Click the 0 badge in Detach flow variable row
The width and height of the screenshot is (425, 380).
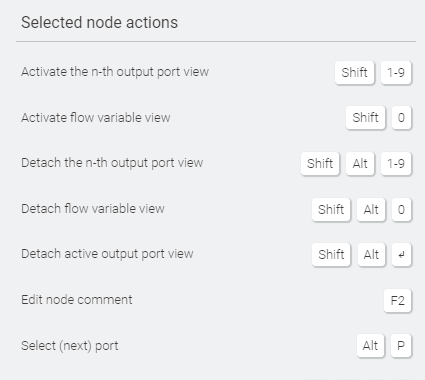pos(401,209)
